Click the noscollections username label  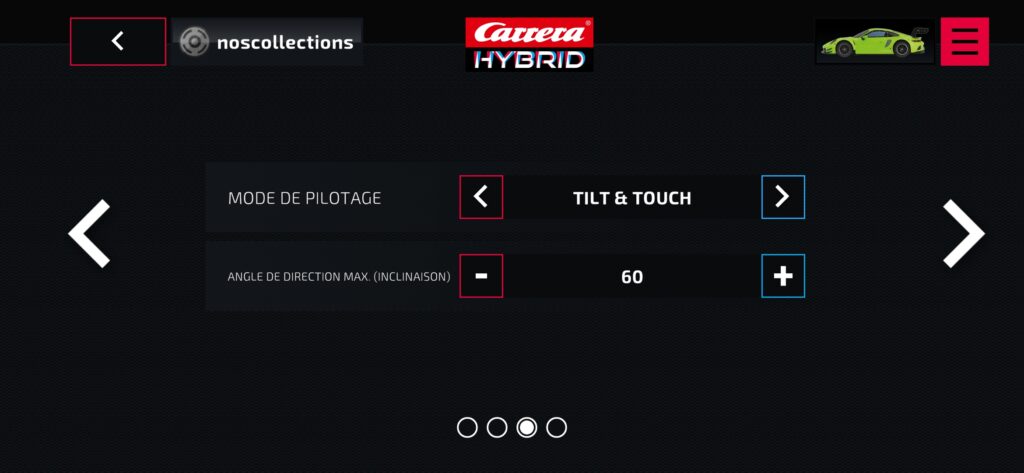coord(285,42)
